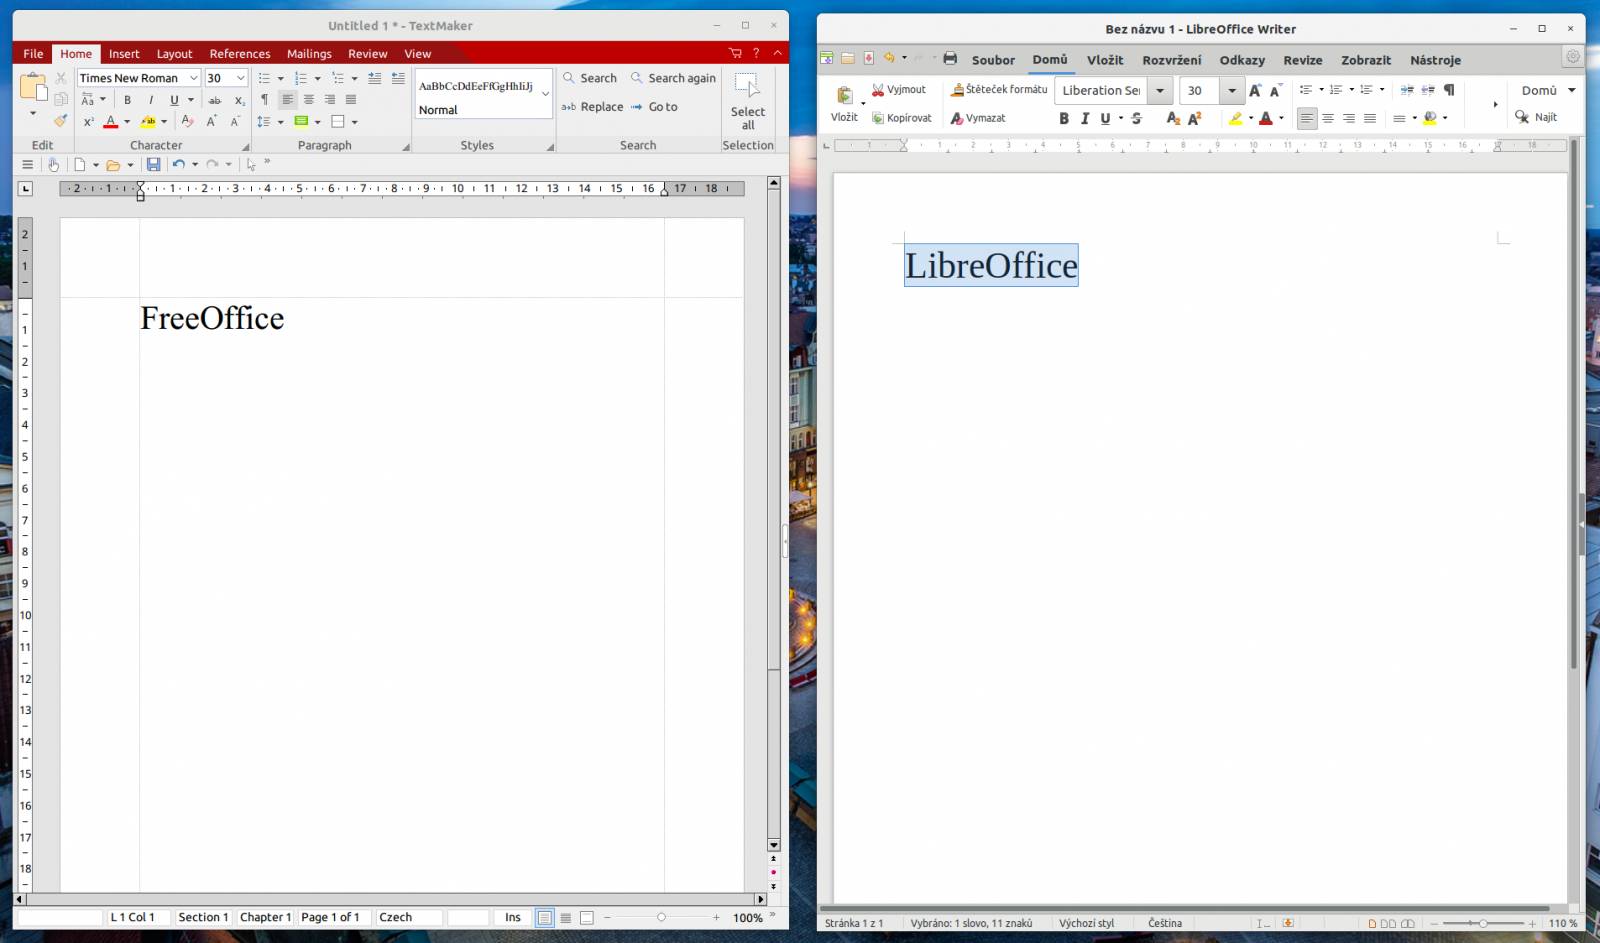Screen dimensions: 1600x943
Task: Open the Mailings tab in TextMaker
Action: pyautogui.click(x=309, y=54)
